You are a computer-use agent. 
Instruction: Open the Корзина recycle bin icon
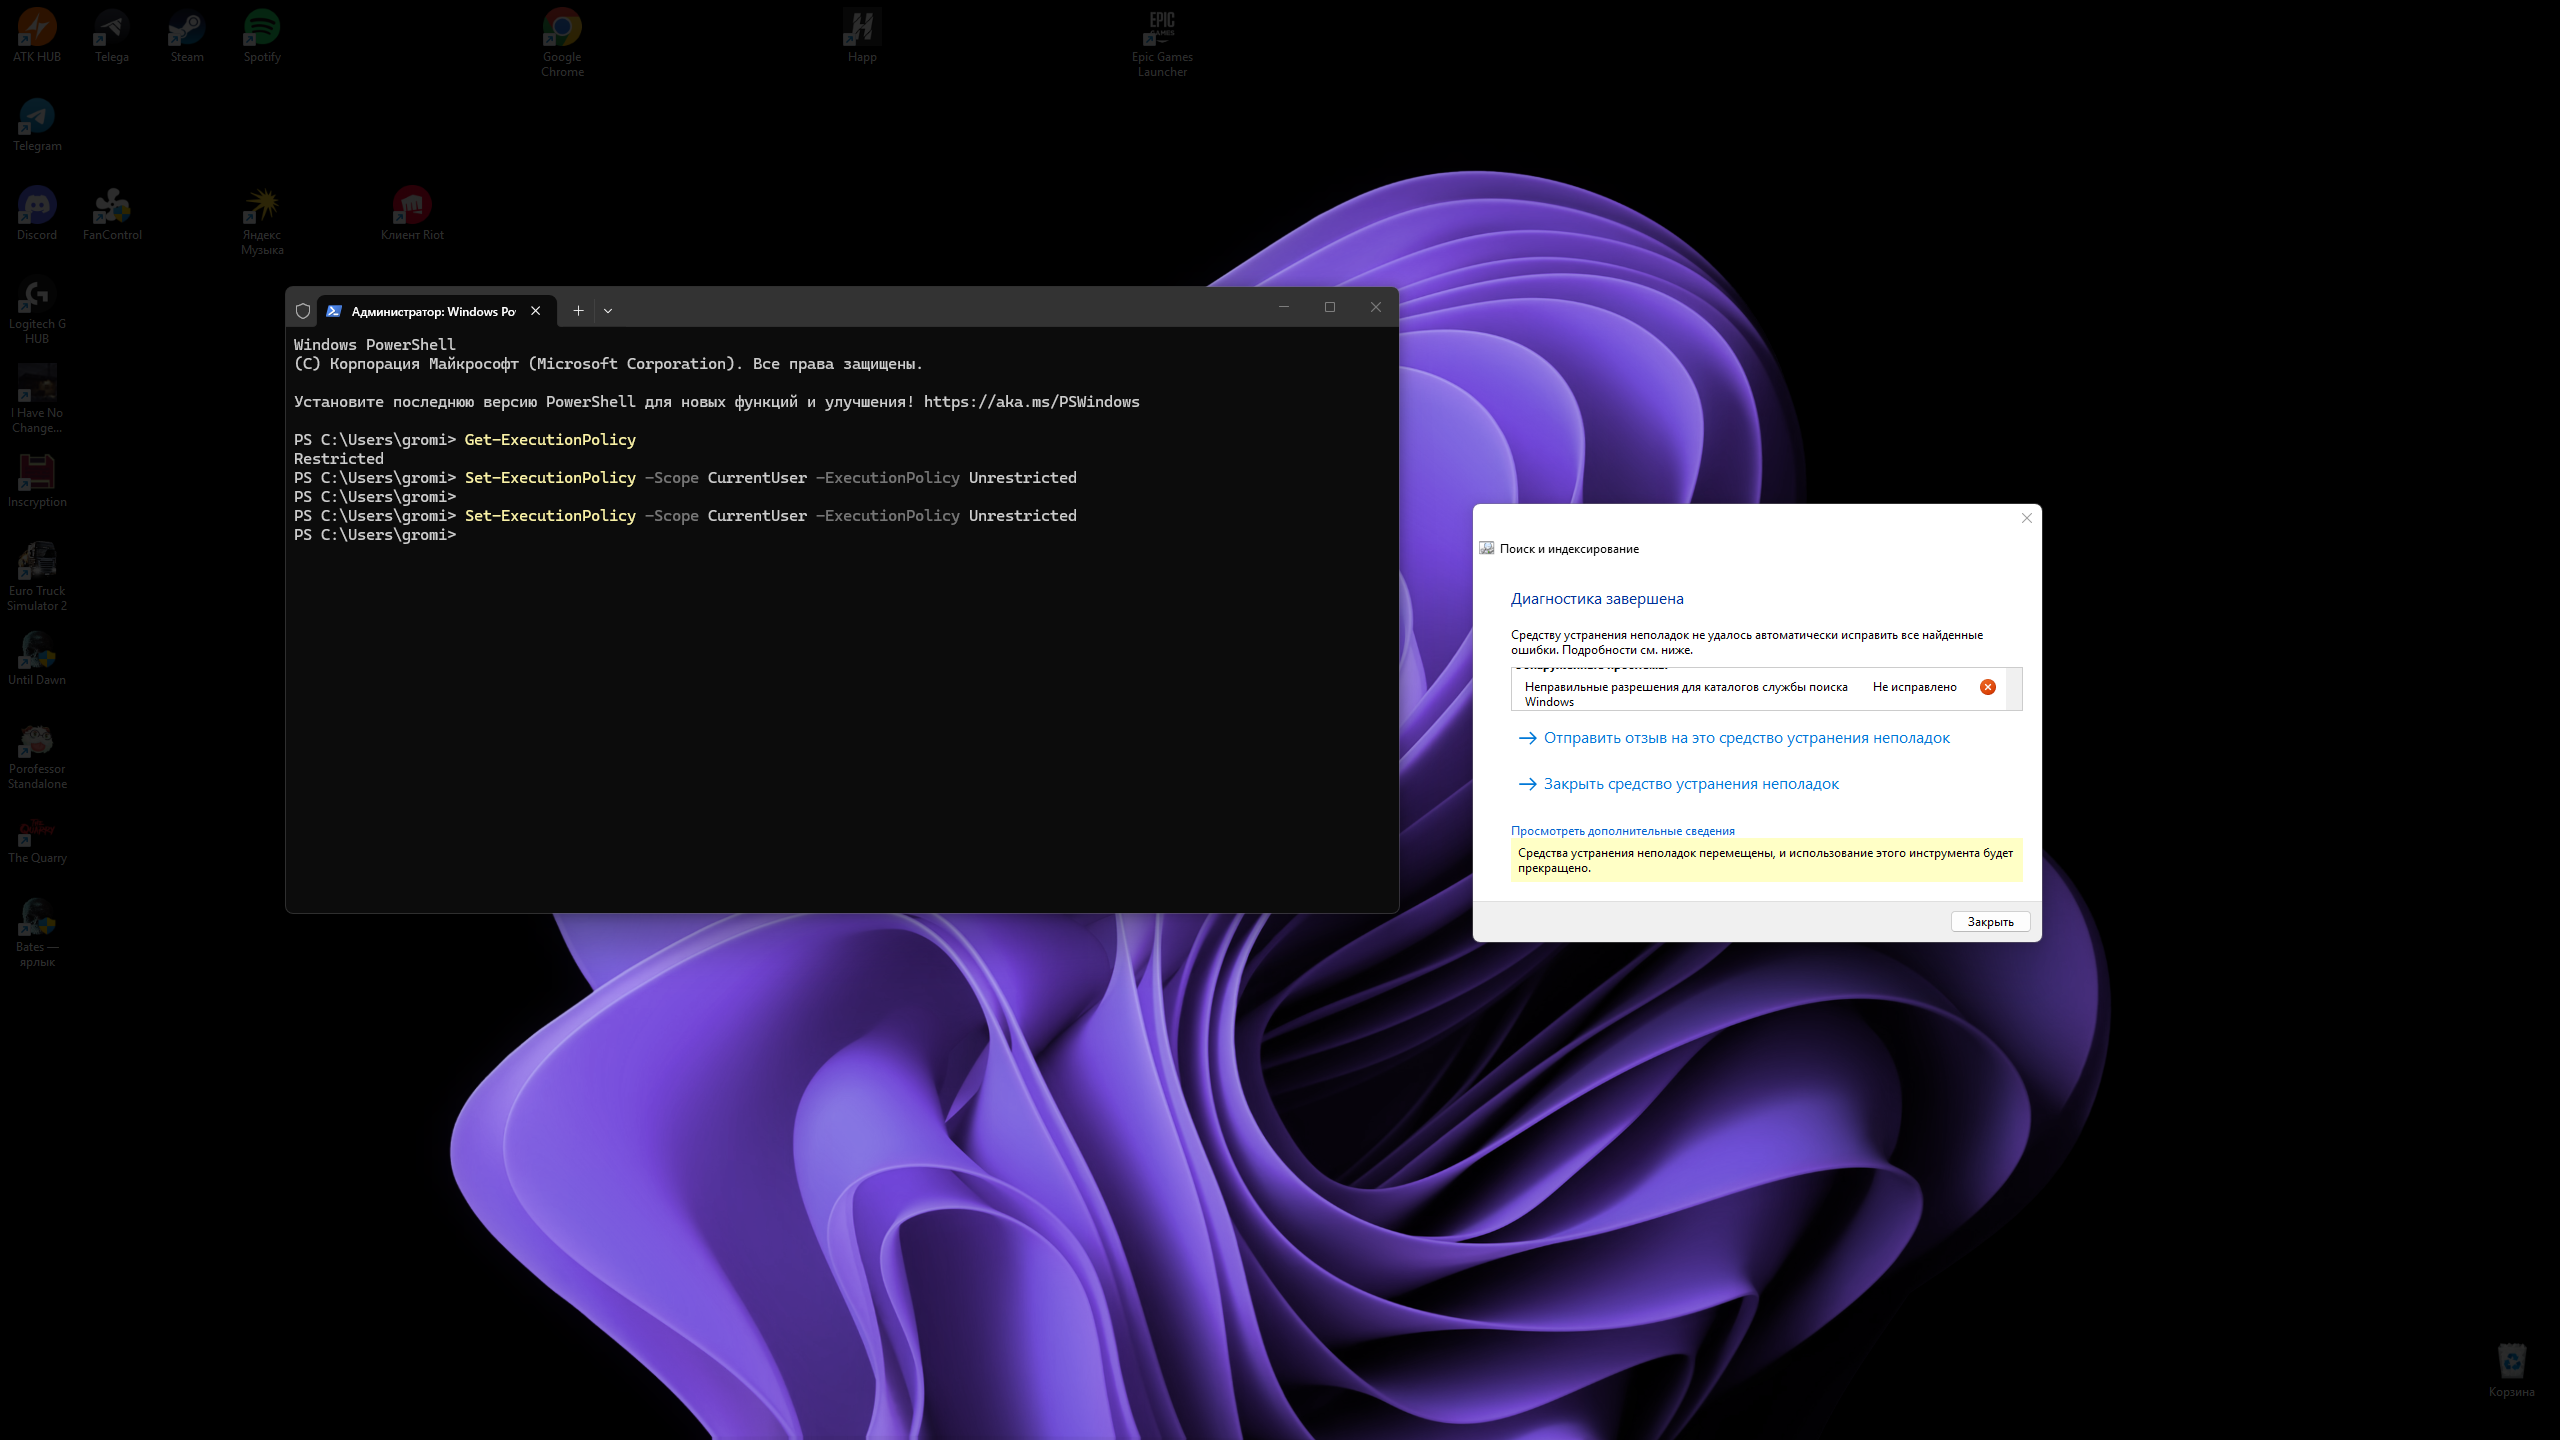point(2511,1371)
